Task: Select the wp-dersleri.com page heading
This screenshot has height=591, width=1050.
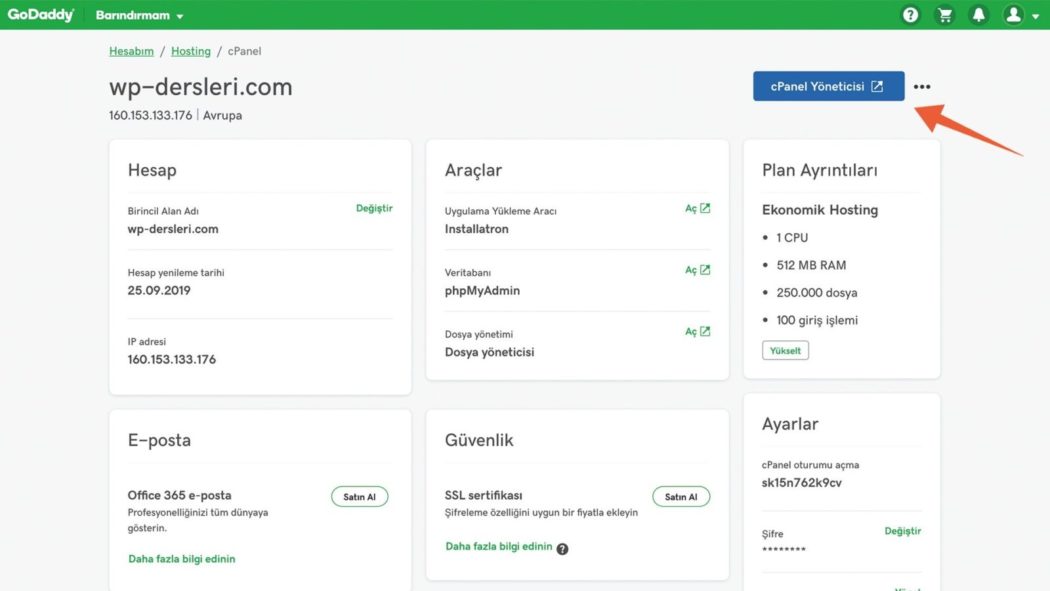Action: click(x=201, y=87)
